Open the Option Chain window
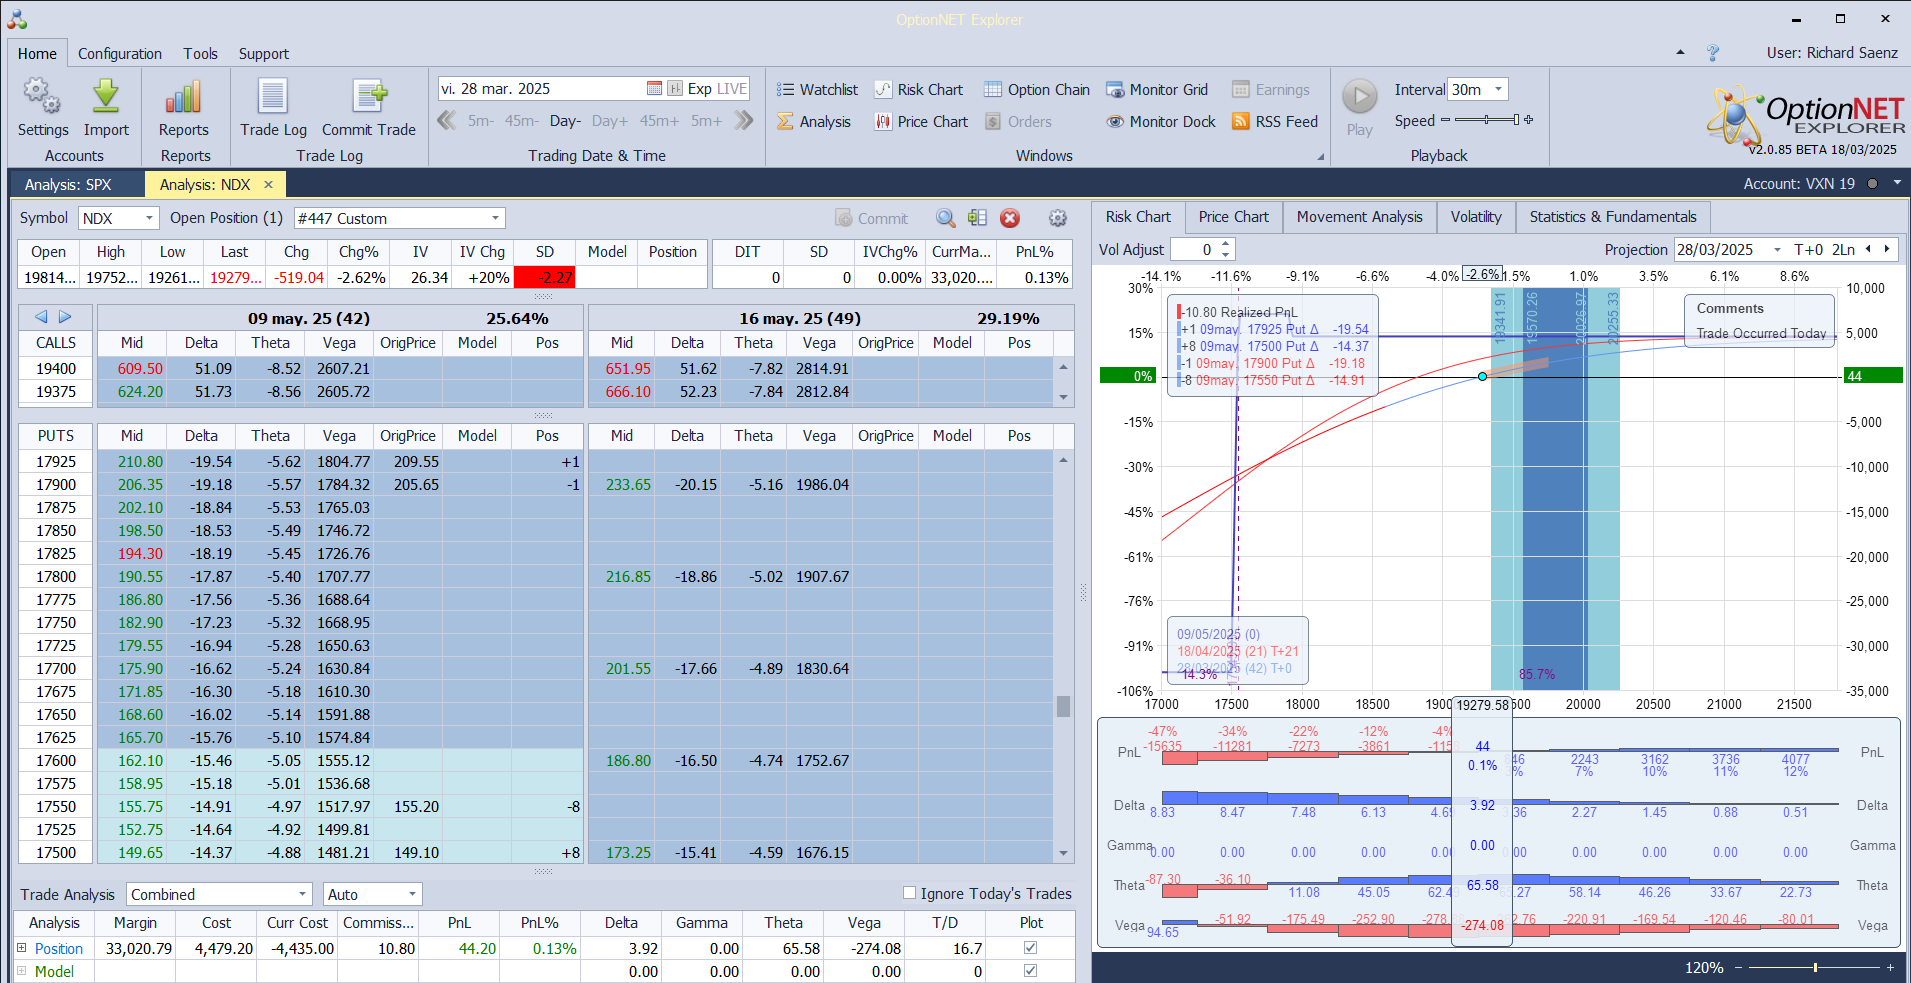 (x=1036, y=89)
